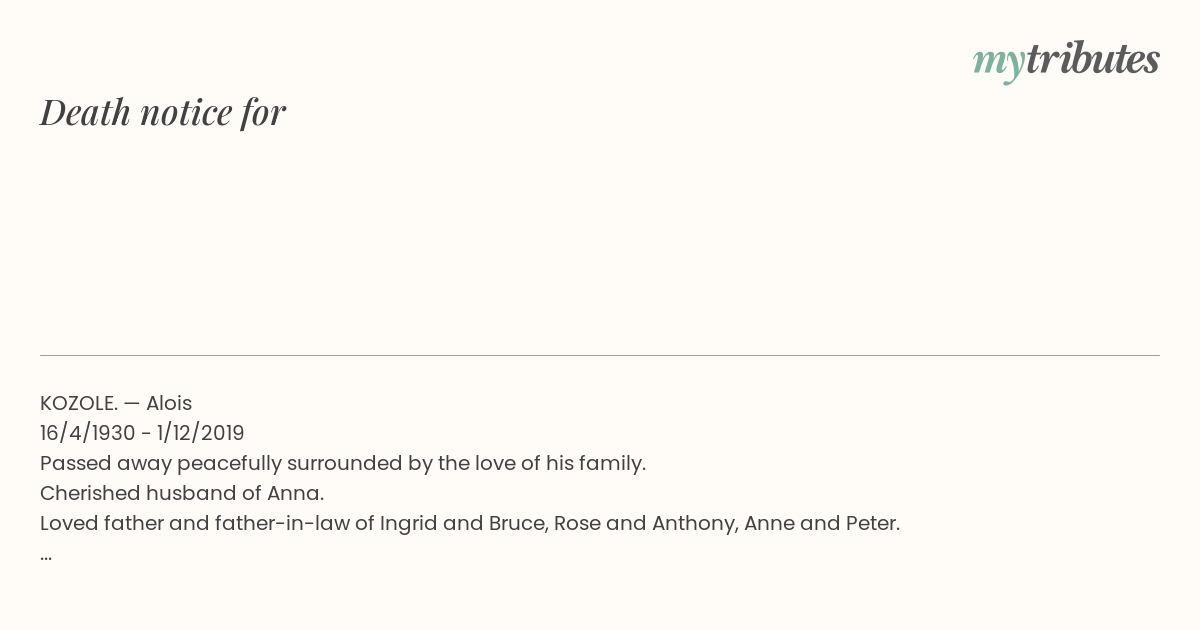Click the green "my" part of logo

[x=999, y=64]
